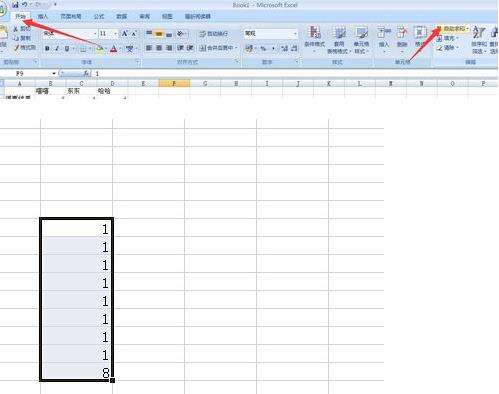Image resolution: width=499 pixels, height=394 pixels.
Task: Apply the red font color
Action: click(113, 49)
